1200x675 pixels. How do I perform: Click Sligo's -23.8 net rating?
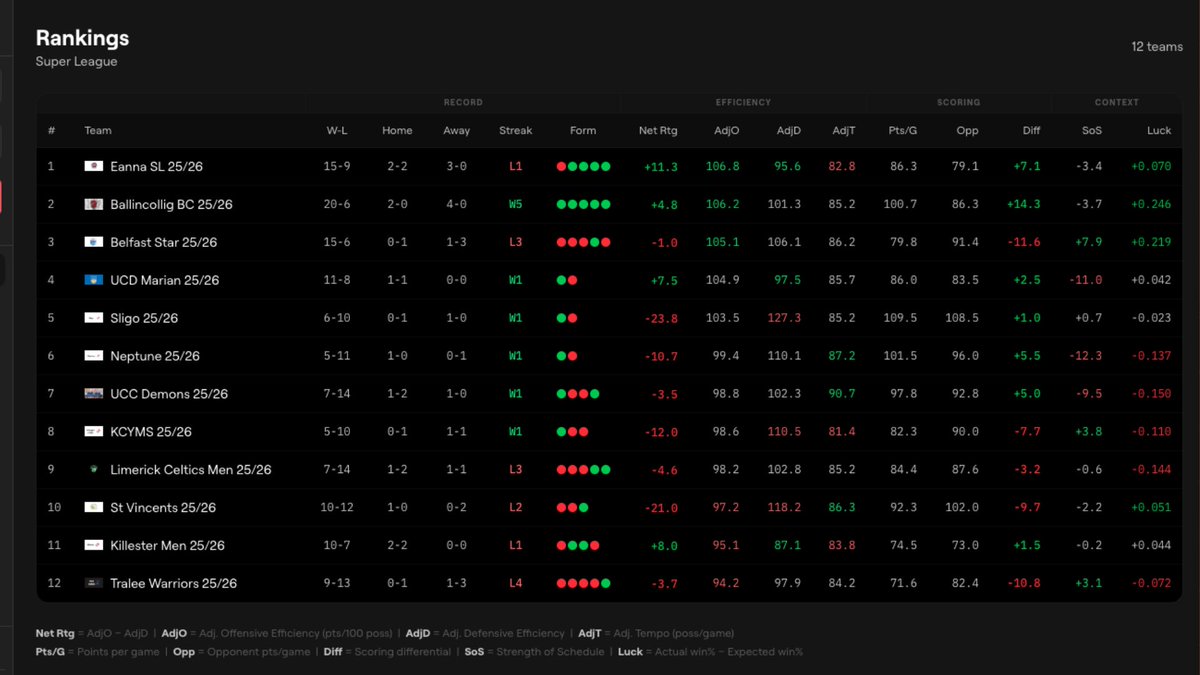[660, 319]
